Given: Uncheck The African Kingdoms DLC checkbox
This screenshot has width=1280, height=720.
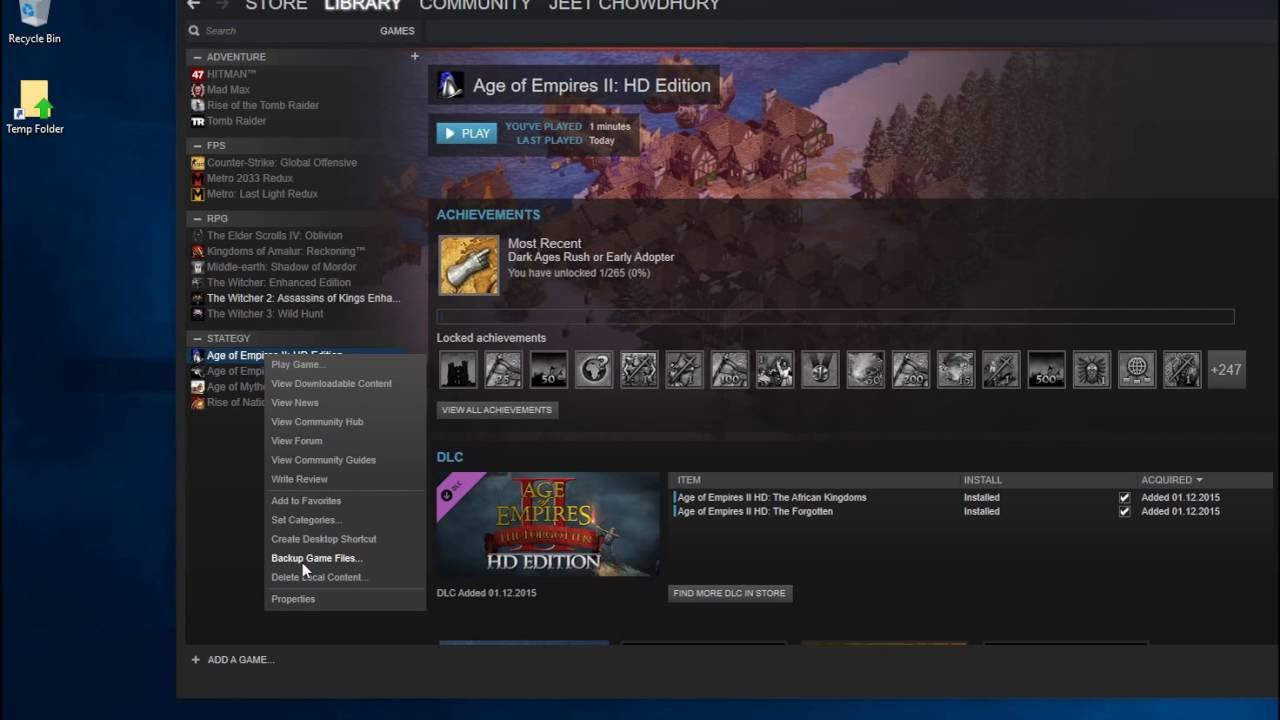Looking at the screenshot, I should tap(1125, 497).
